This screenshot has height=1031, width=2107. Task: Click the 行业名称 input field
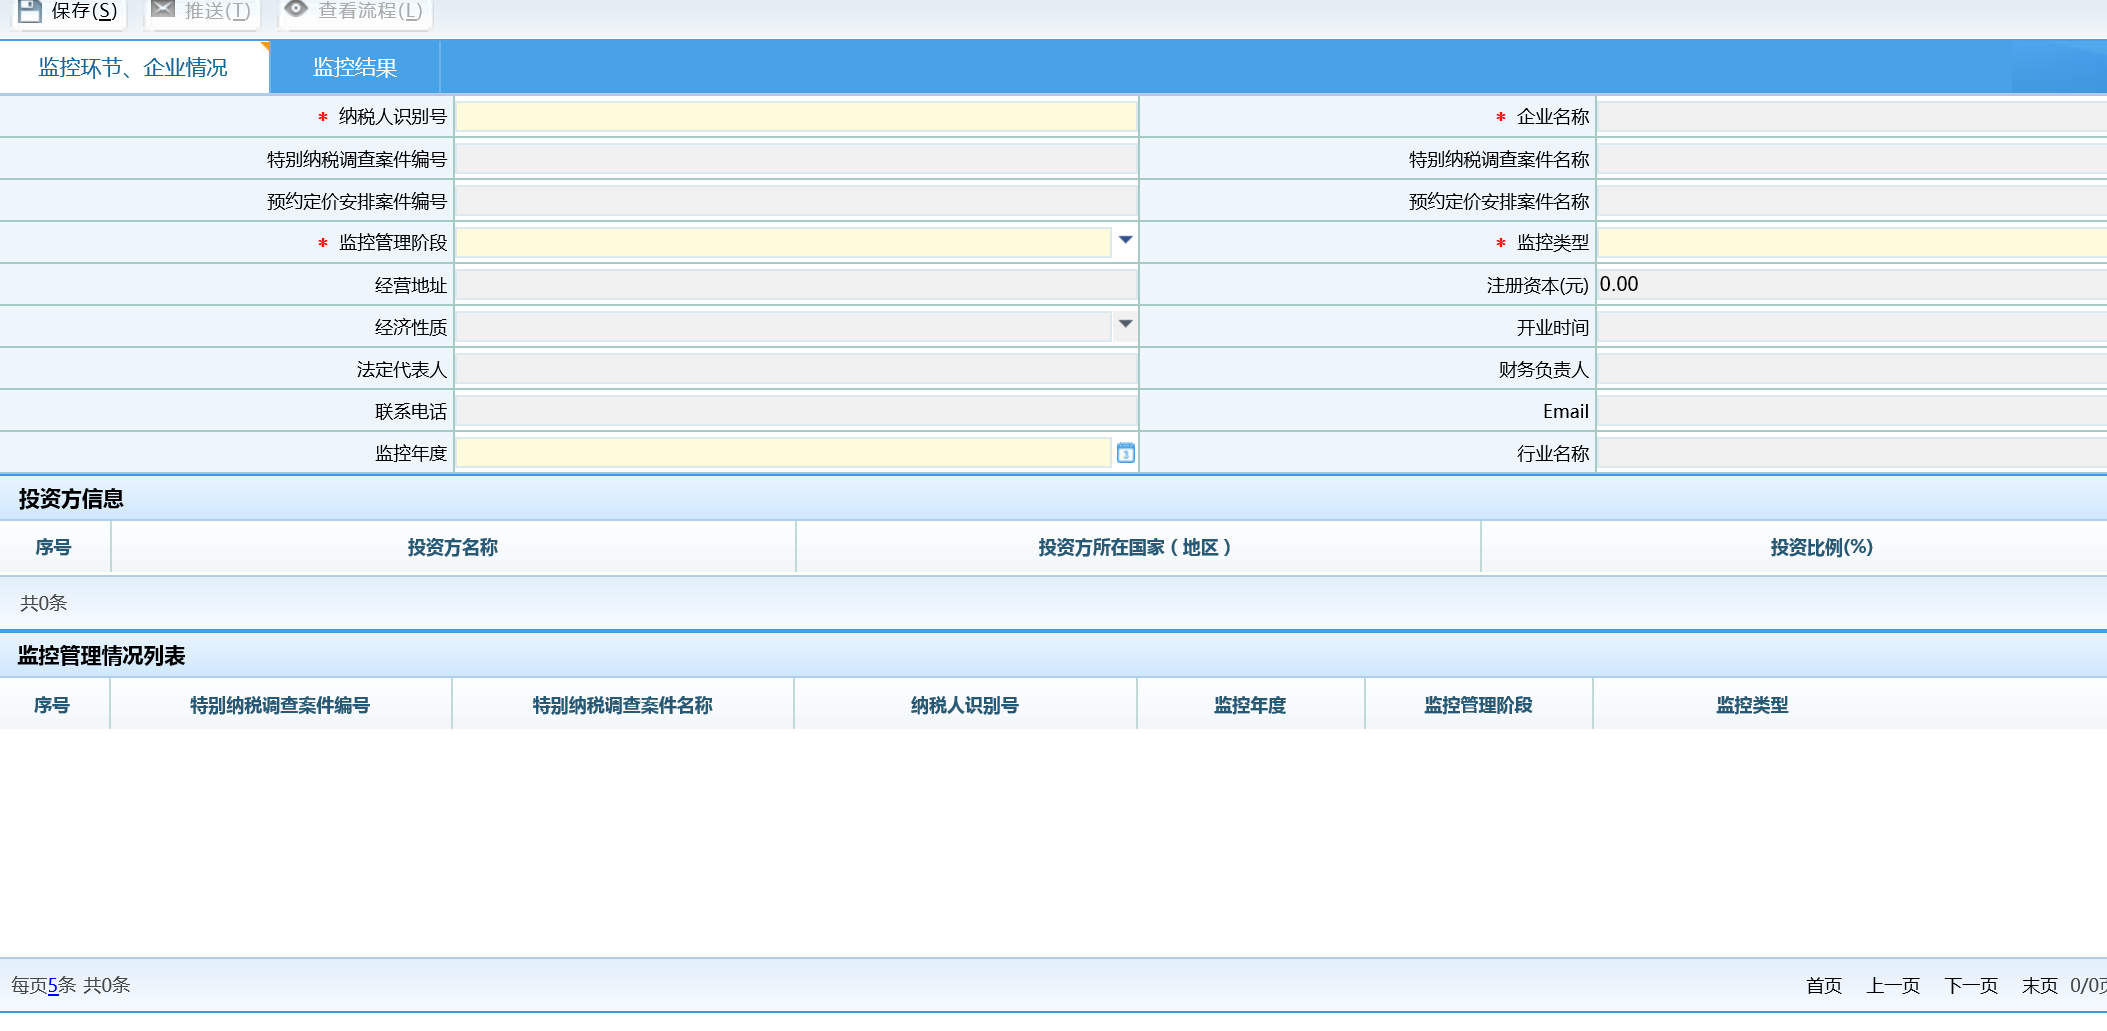tap(1852, 453)
